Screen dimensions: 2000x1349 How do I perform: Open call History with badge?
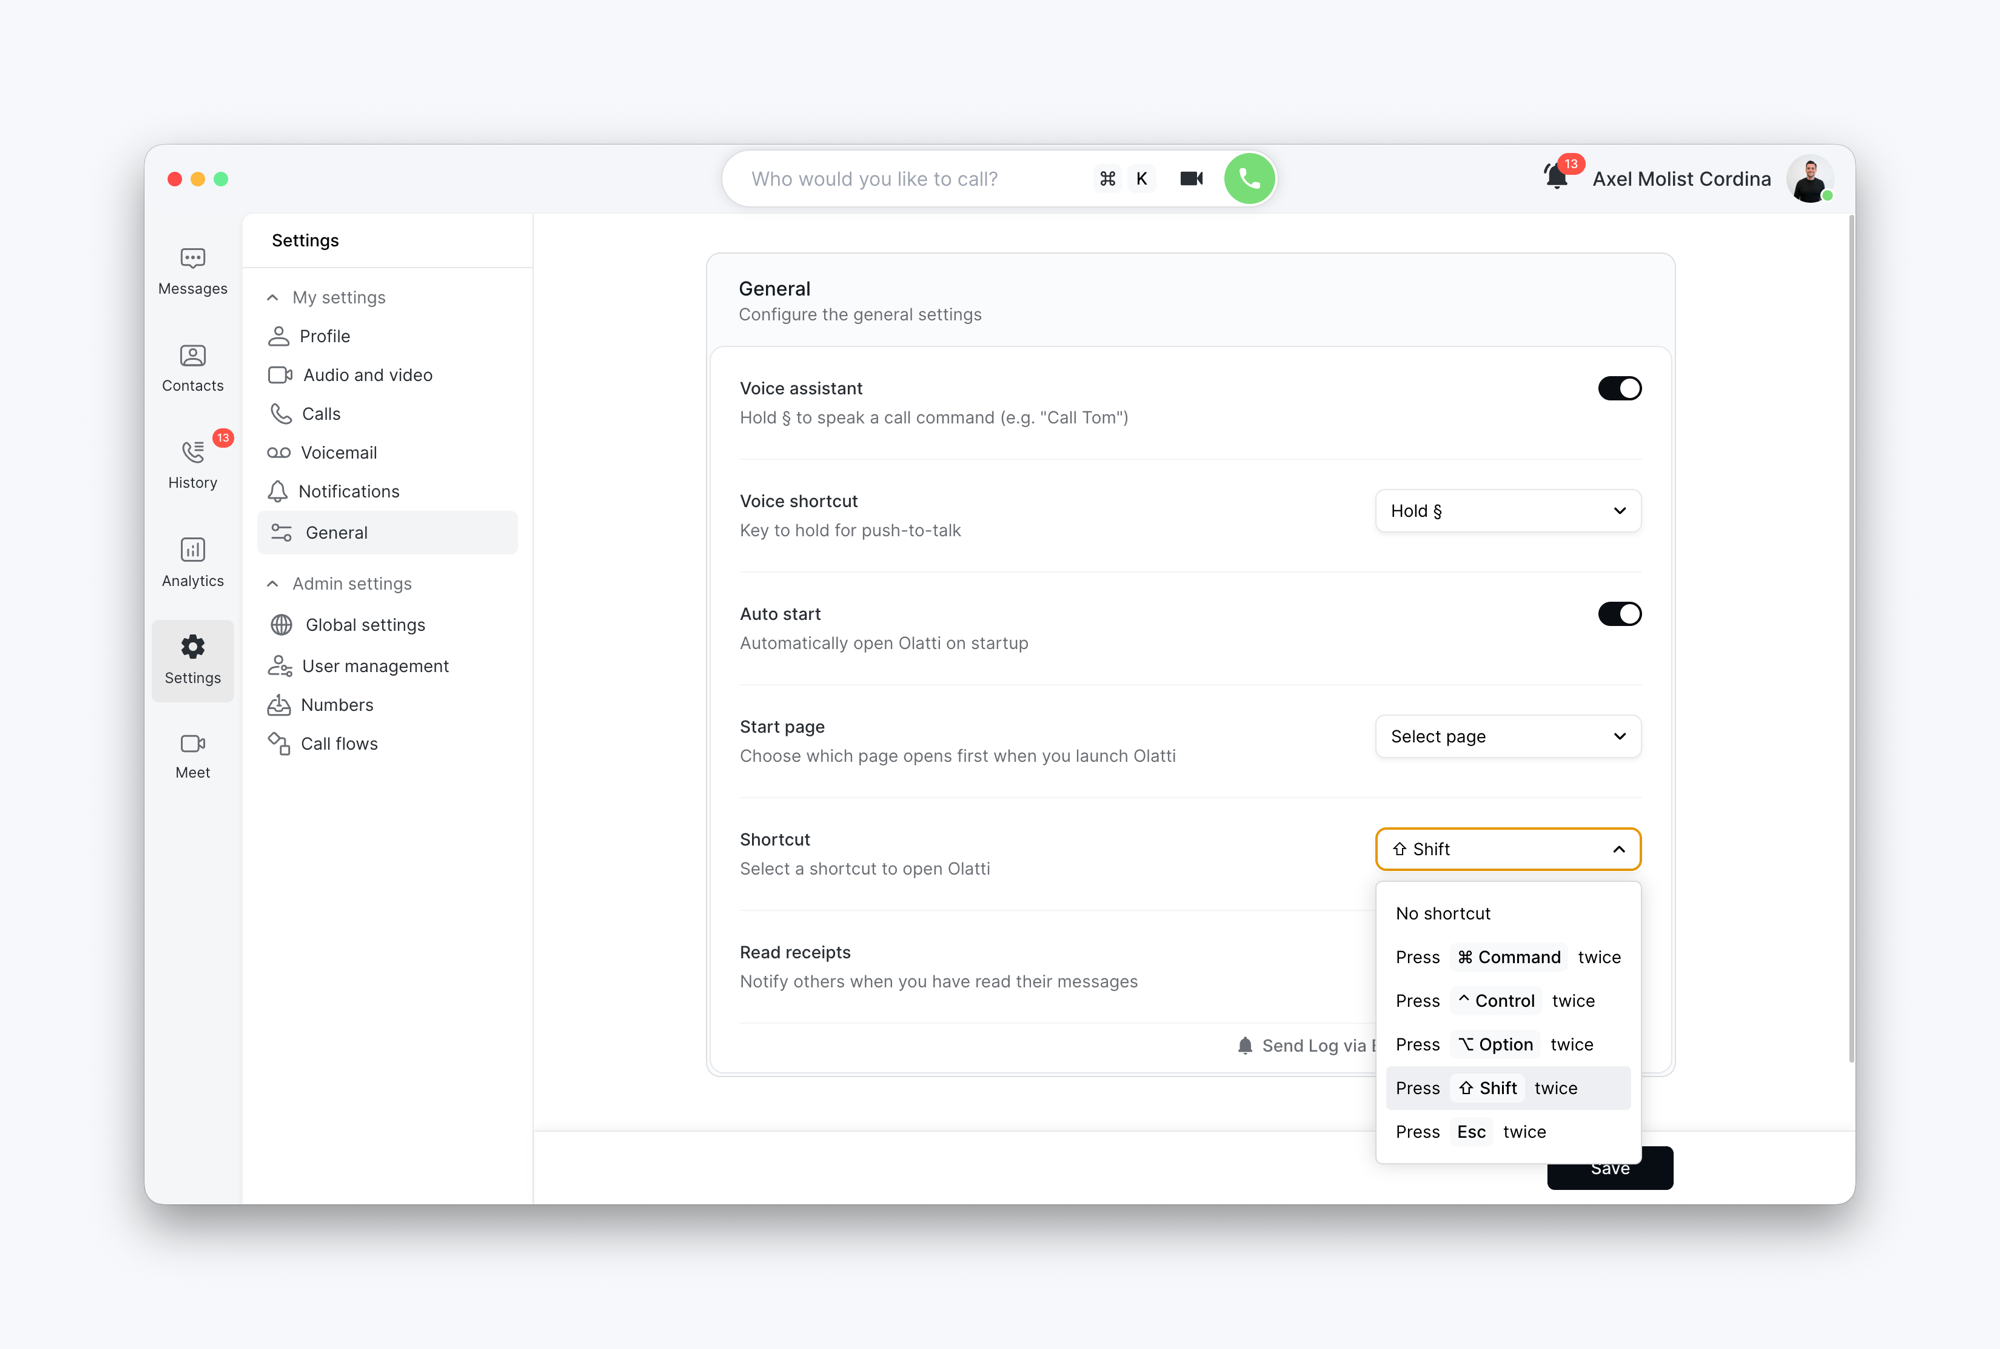tap(192, 466)
